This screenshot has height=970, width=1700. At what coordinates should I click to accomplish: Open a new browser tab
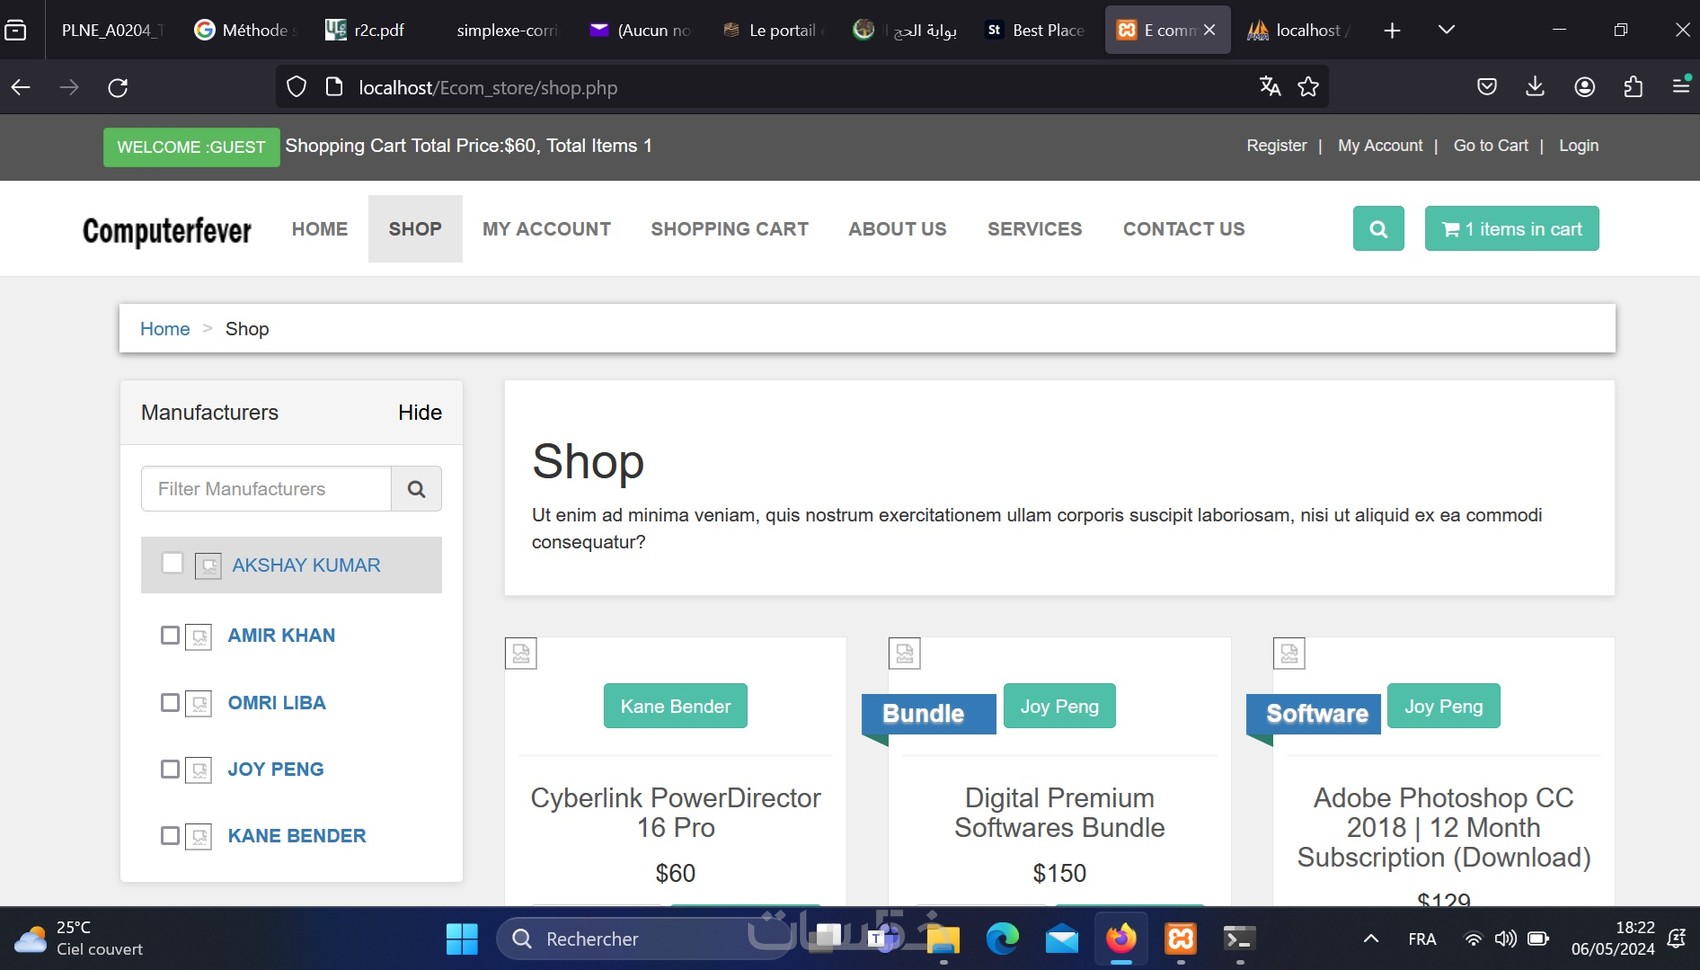(1392, 30)
